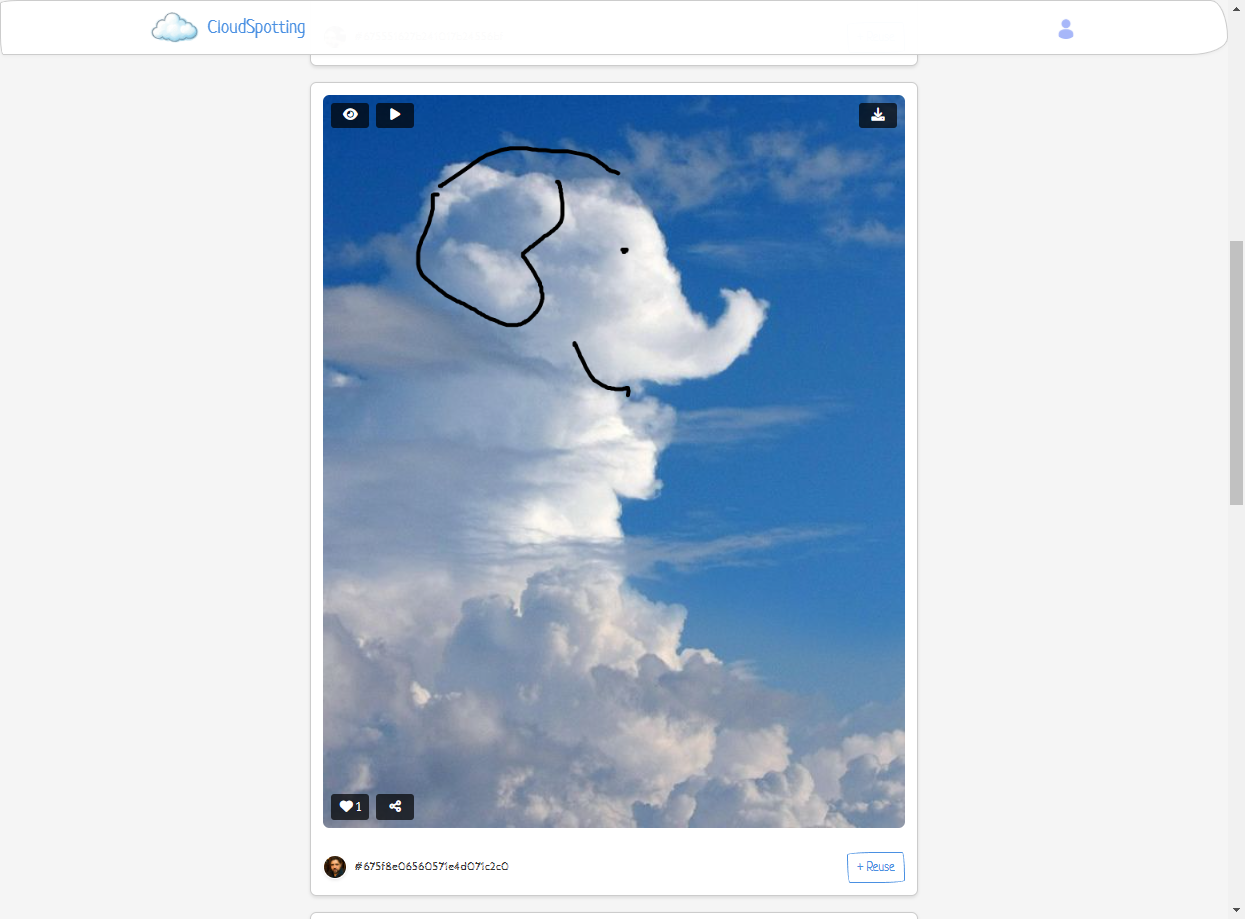Viewport: 1245px width, 919px height.
Task: Click the scrollbar up arrow
Action: tap(1236, 8)
